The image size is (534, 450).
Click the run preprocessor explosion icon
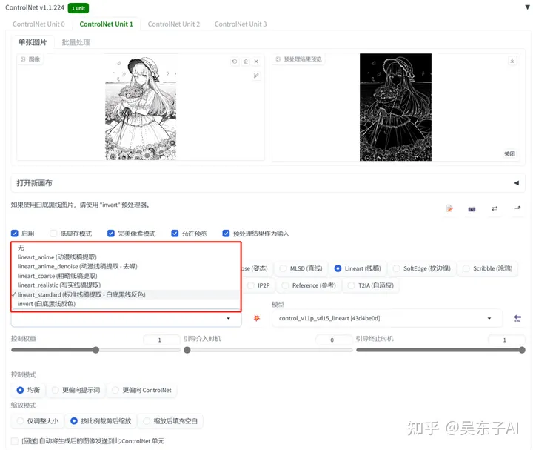pos(257,318)
